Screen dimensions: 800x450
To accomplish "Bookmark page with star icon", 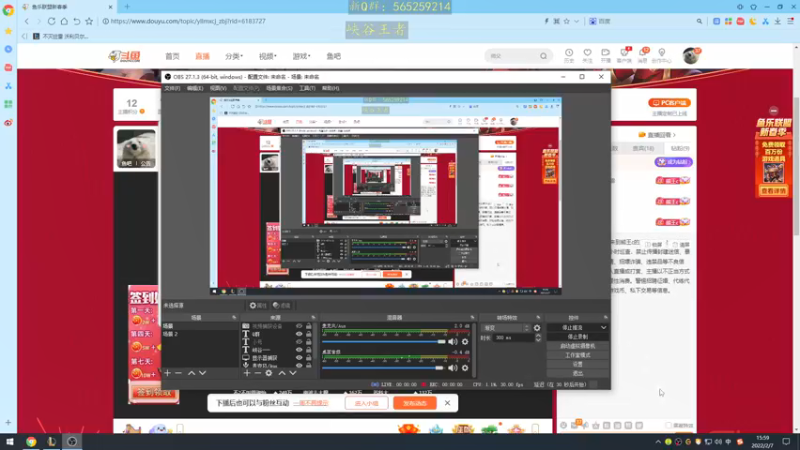I will click(89, 21).
